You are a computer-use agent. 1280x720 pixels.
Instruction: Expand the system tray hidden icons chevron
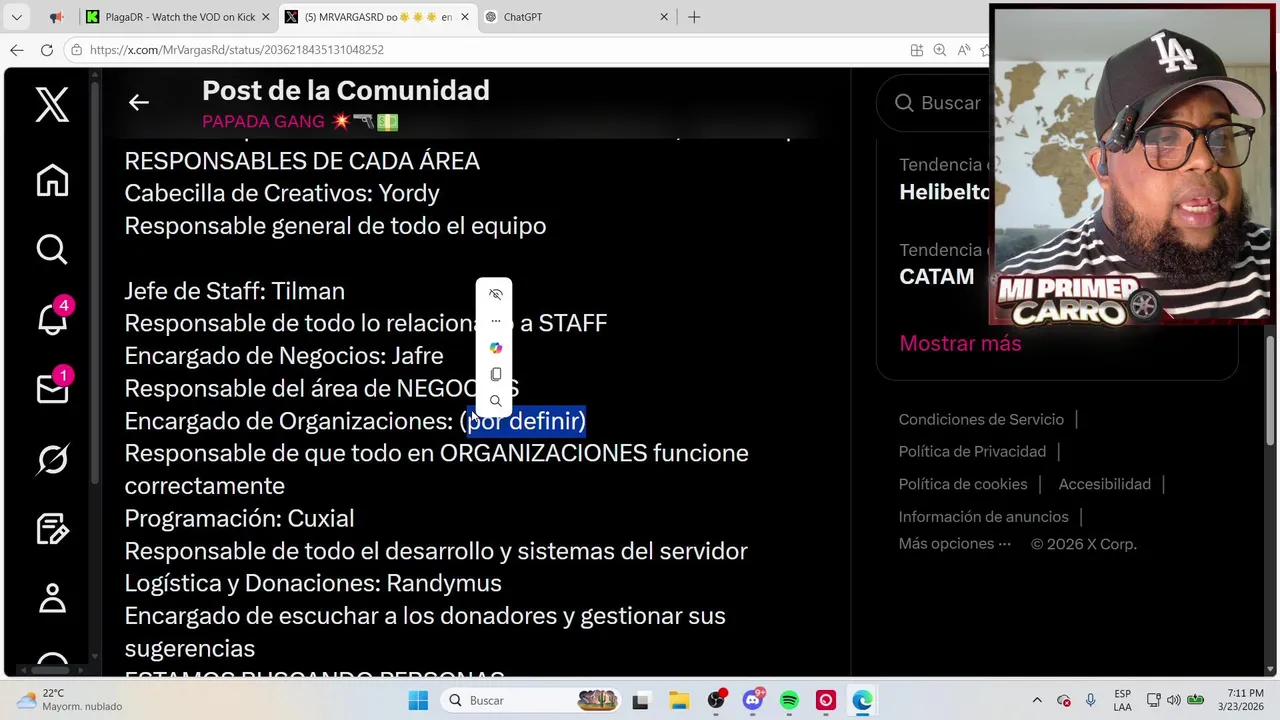(x=1037, y=700)
